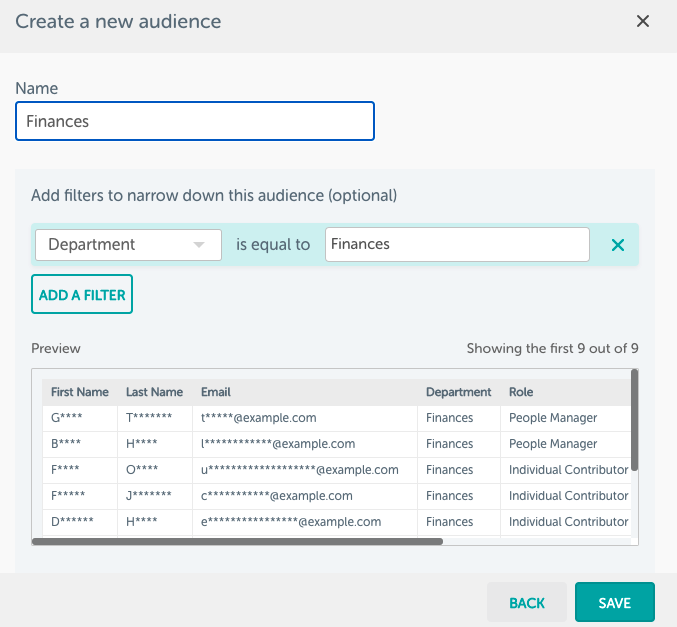677x627 pixels.
Task: Open the Department filter field dropdown
Action: [128, 244]
